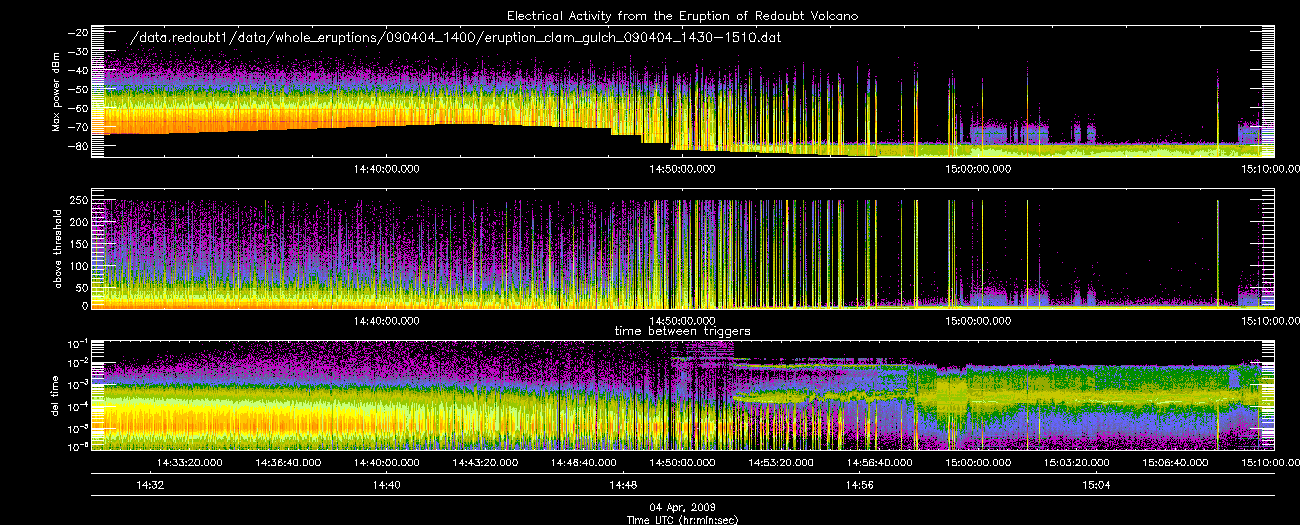Click 15:00:00.000 under the above threshold plot
Viewport: 1300px width, 525px height.
(x=977, y=320)
